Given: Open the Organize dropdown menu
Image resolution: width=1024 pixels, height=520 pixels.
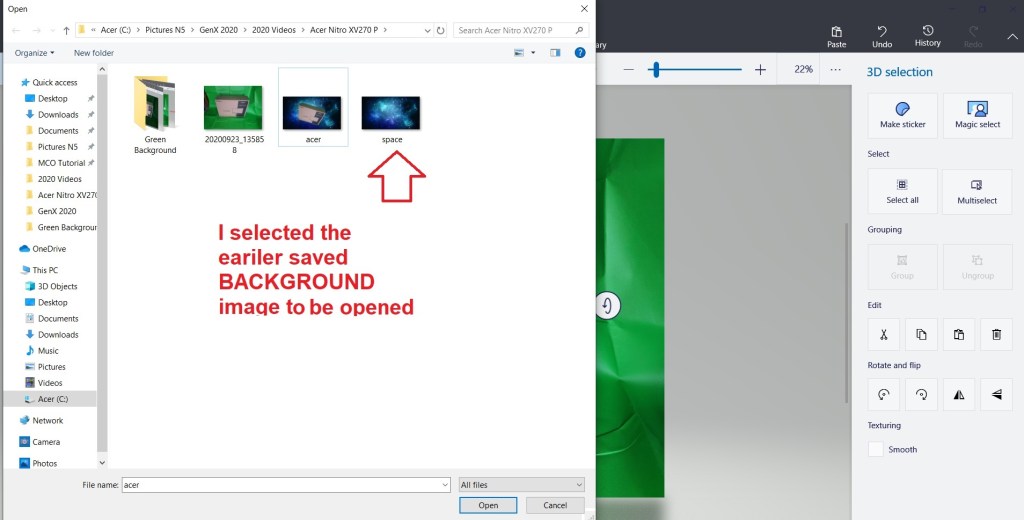Looking at the screenshot, I should [34, 52].
